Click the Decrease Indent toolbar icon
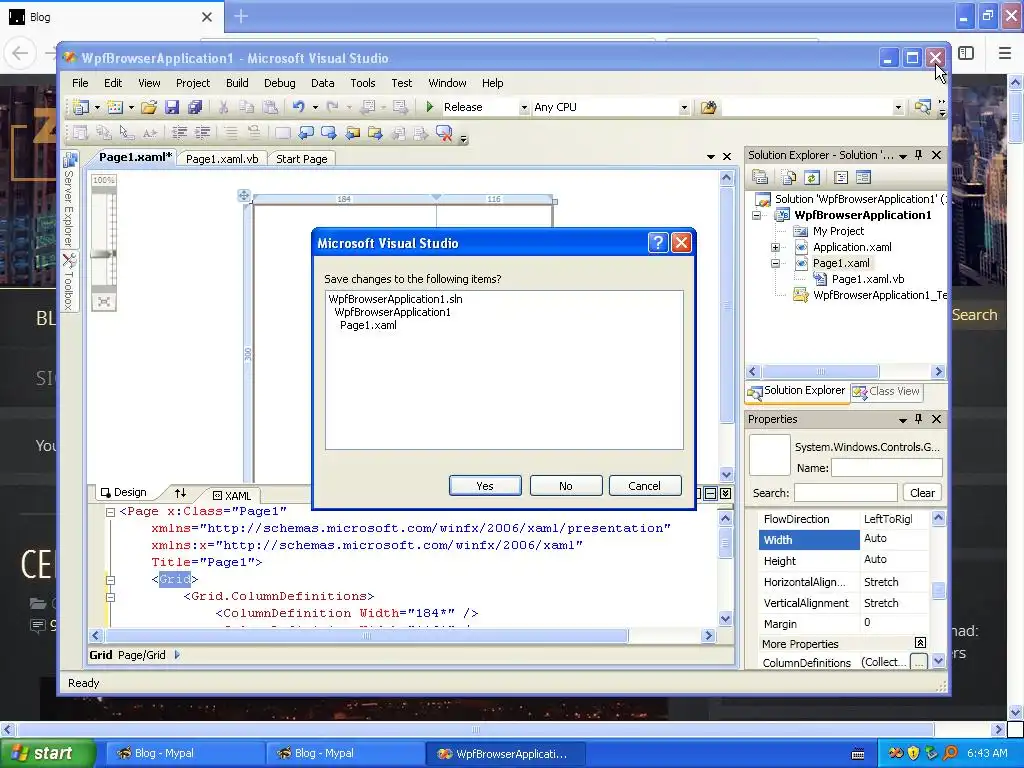 tap(179, 133)
